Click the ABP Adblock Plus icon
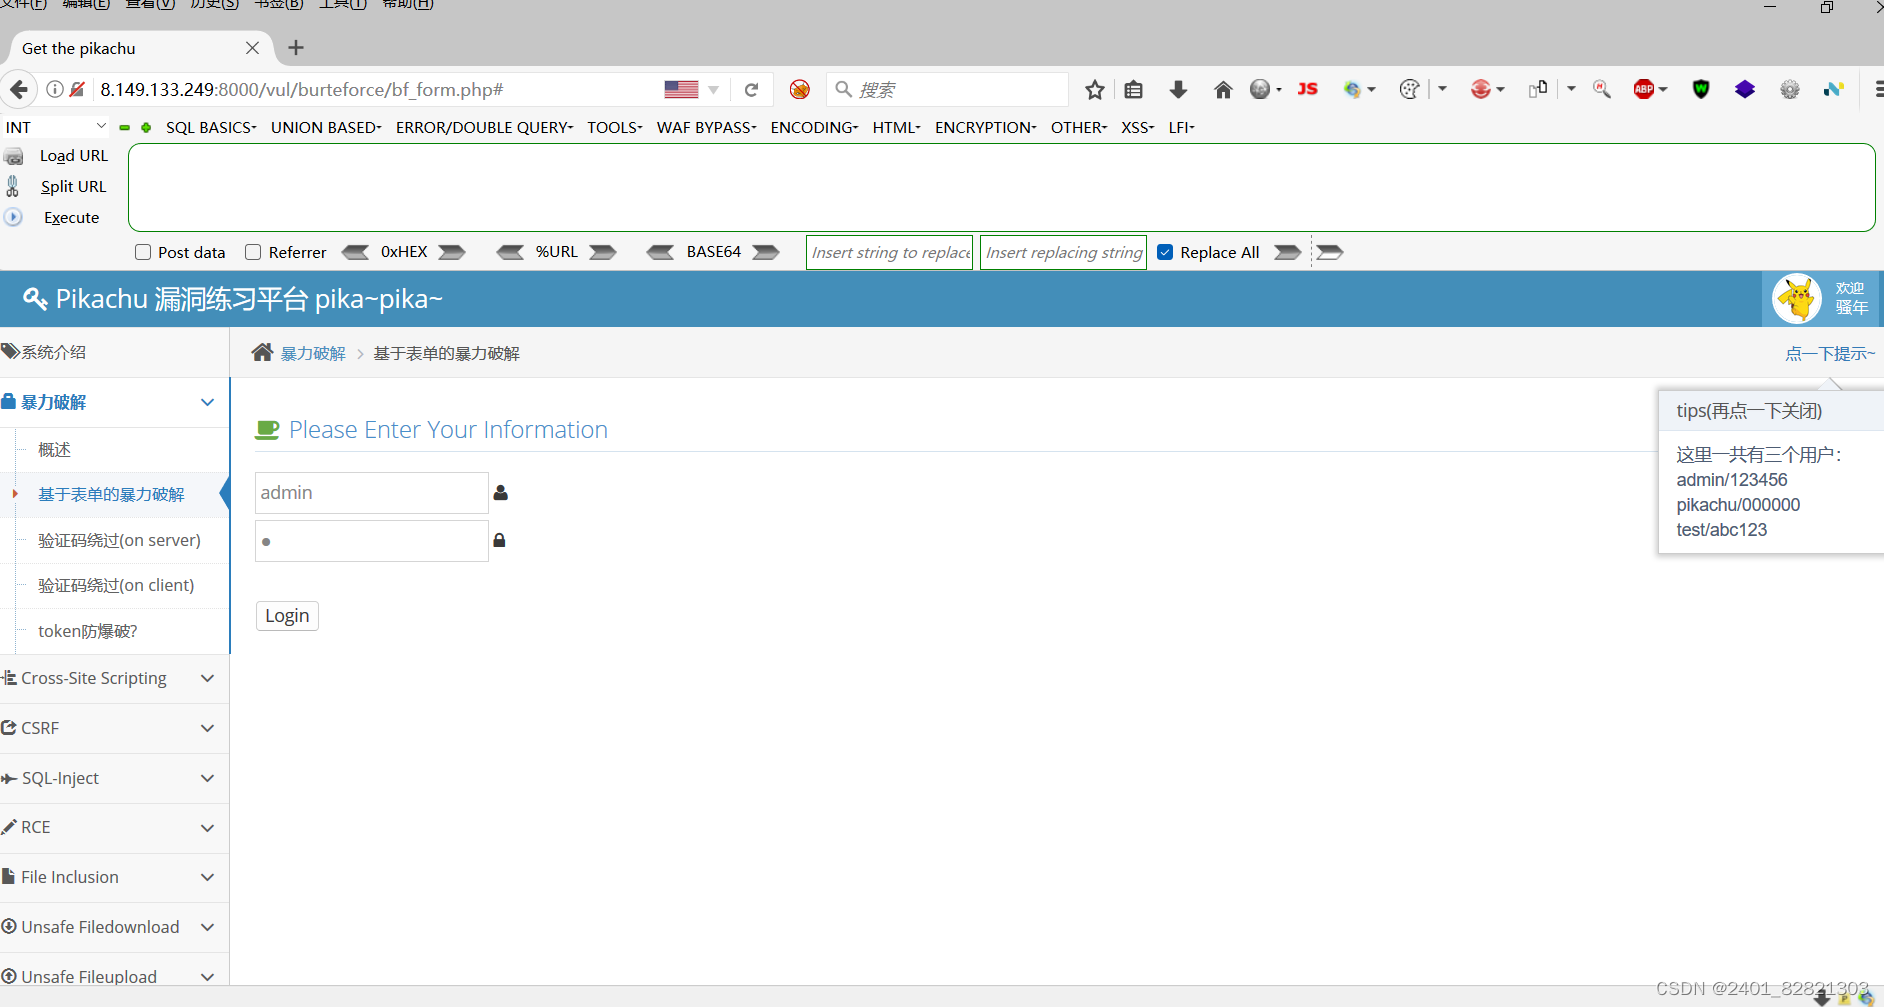 [x=1643, y=89]
